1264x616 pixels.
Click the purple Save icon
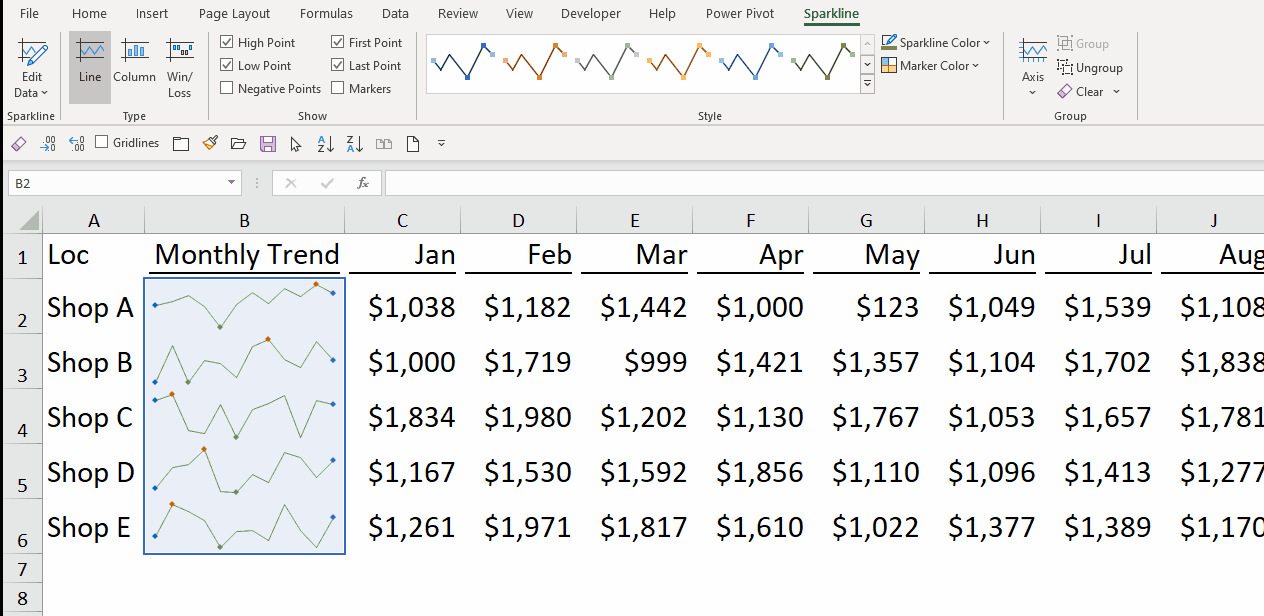[267, 144]
